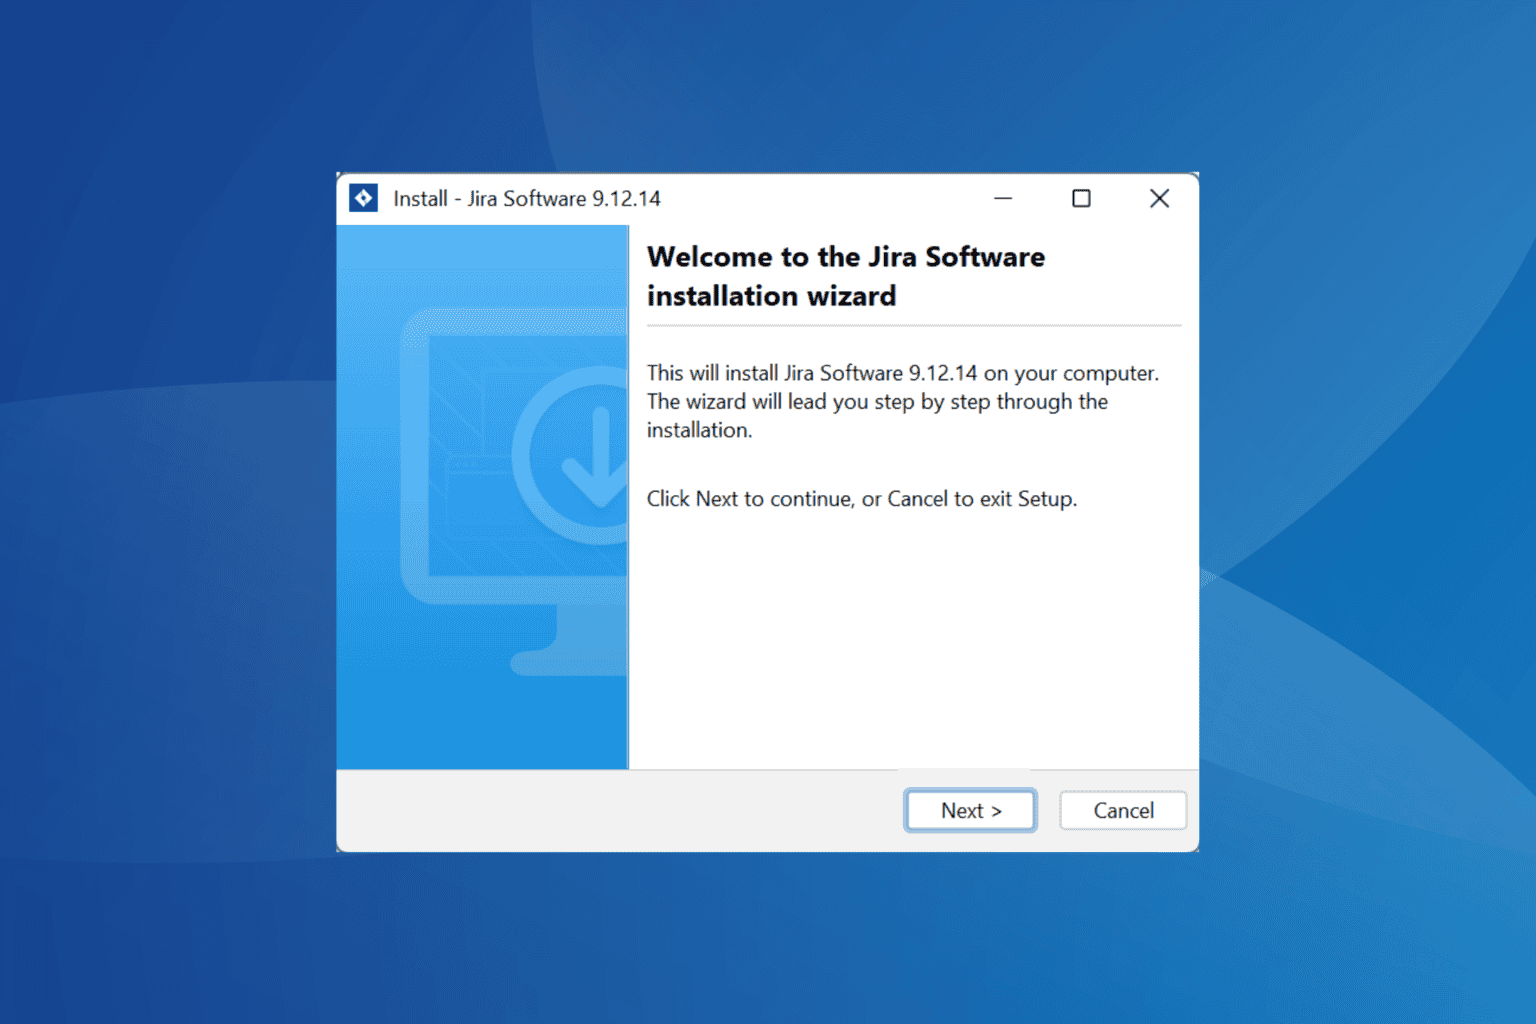This screenshot has width=1536, height=1024.
Task: Click the Next button to continue setup
Action: (969, 810)
